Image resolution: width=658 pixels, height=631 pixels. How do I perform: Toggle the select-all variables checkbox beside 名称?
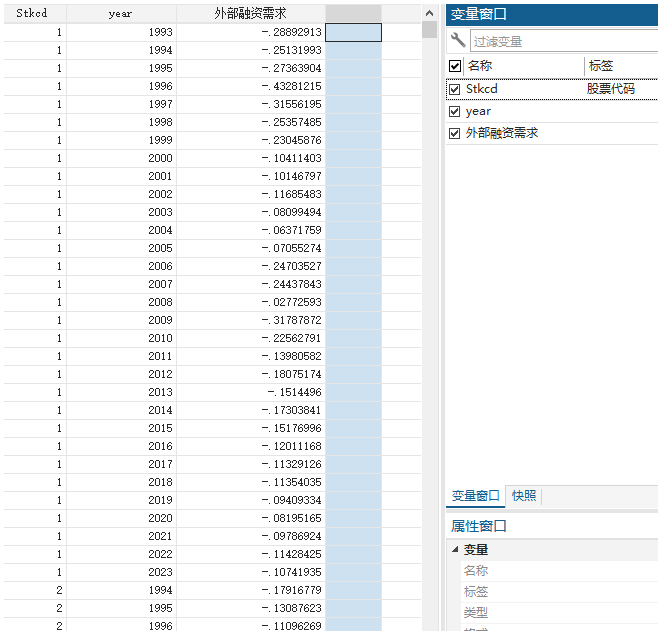click(455, 66)
